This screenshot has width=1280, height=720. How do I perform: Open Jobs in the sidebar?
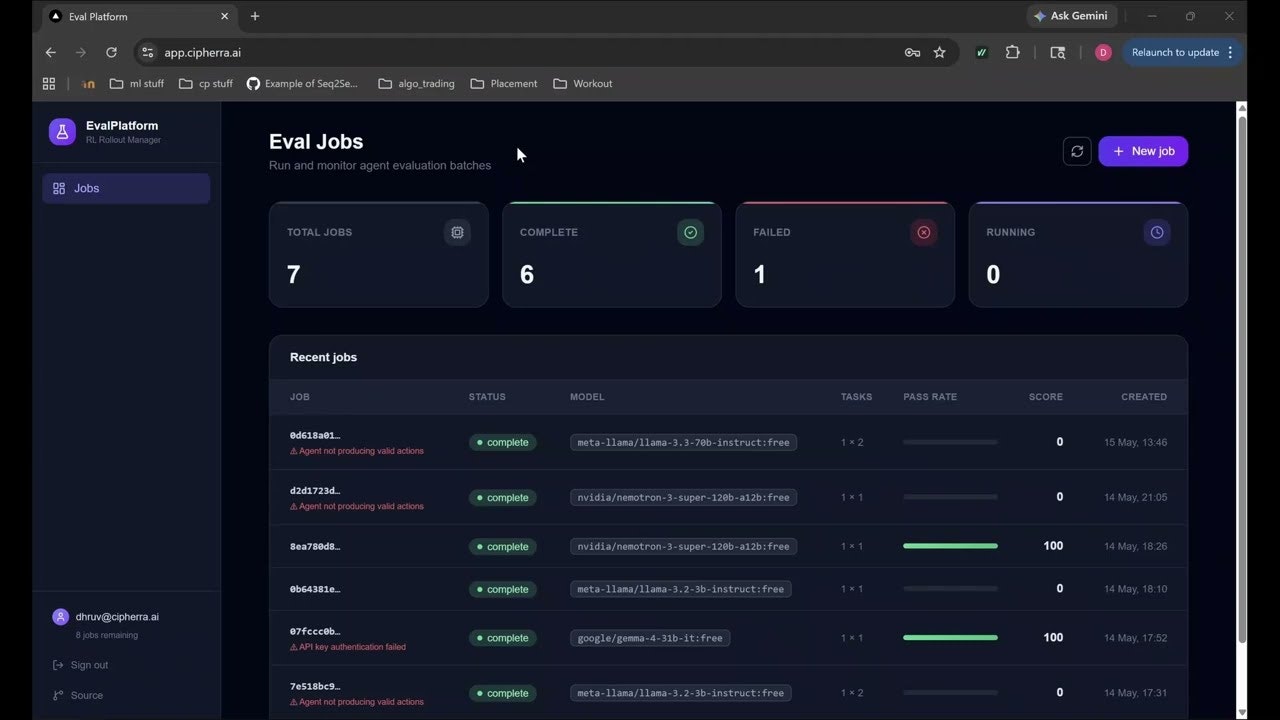tap(126, 188)
